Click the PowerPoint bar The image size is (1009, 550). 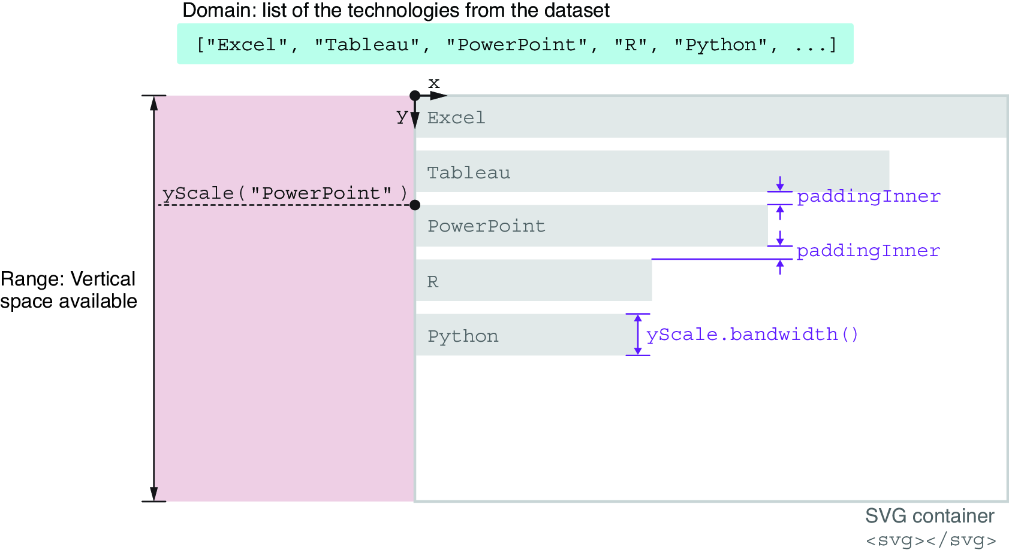tap(591, 226)
